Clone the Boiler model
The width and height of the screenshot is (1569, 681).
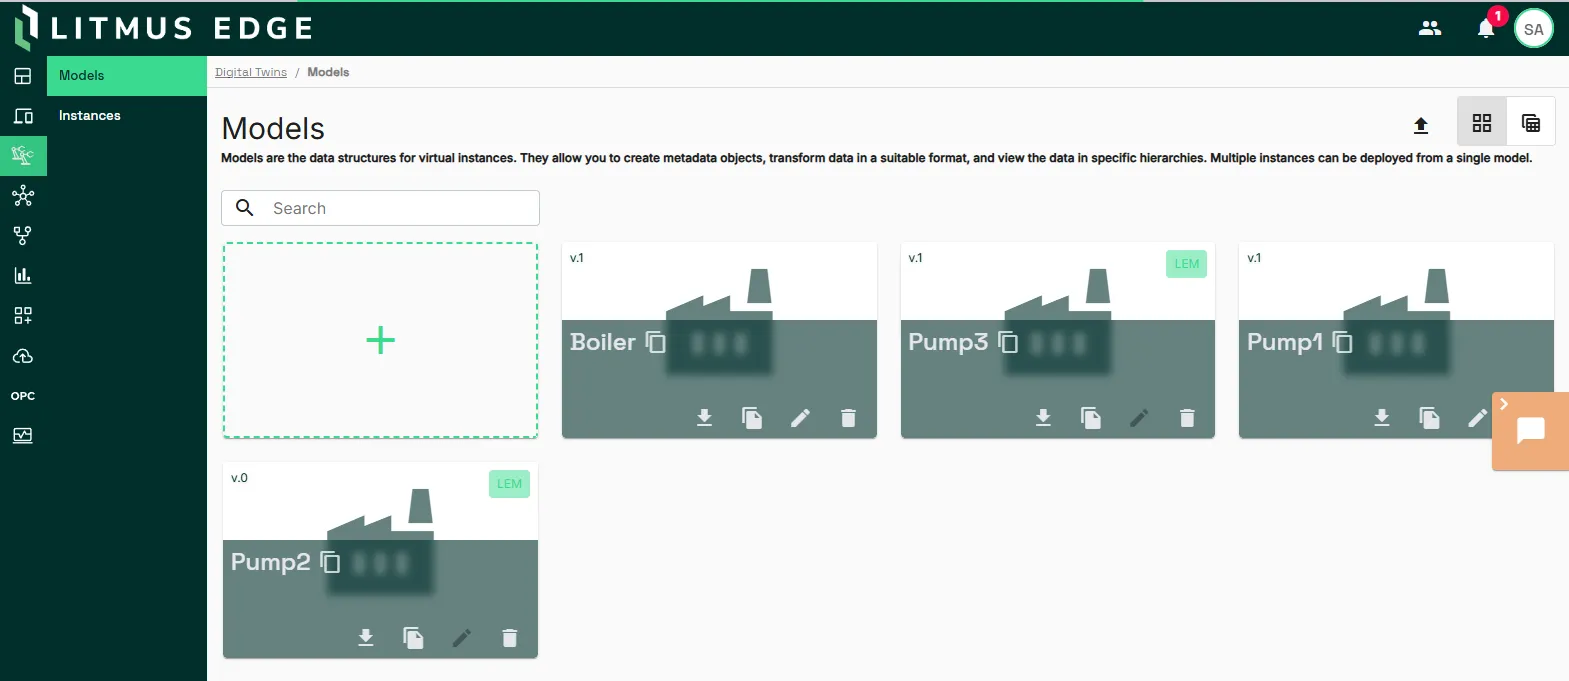pos(752,418)
